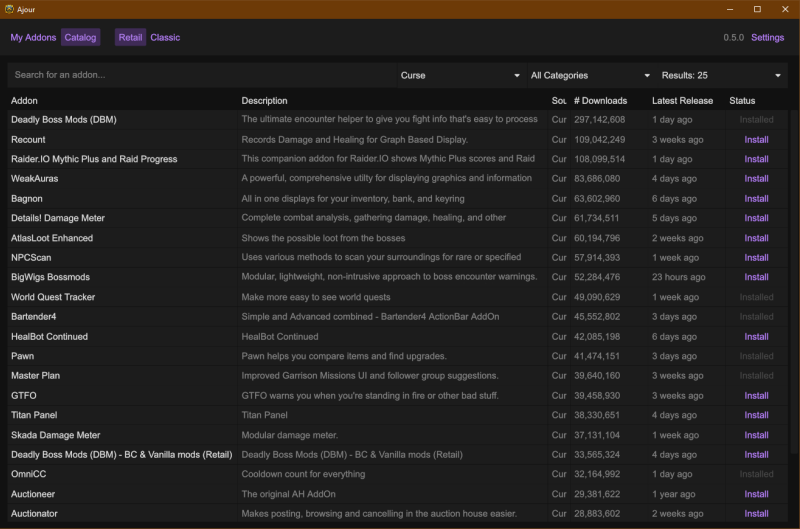Install the GTFO addon
Image resolution: width=800 pixels, height=529 pixels.
(x=756, y=395)
